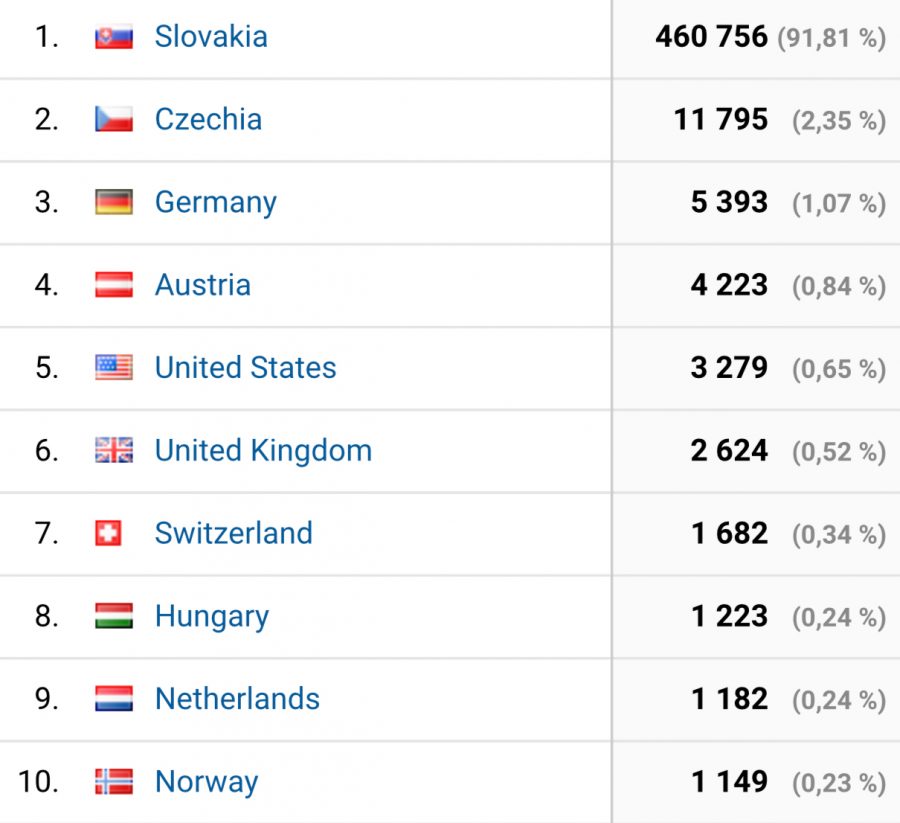Select the Hungary link

pyautogui.click(x=212, y=617)
